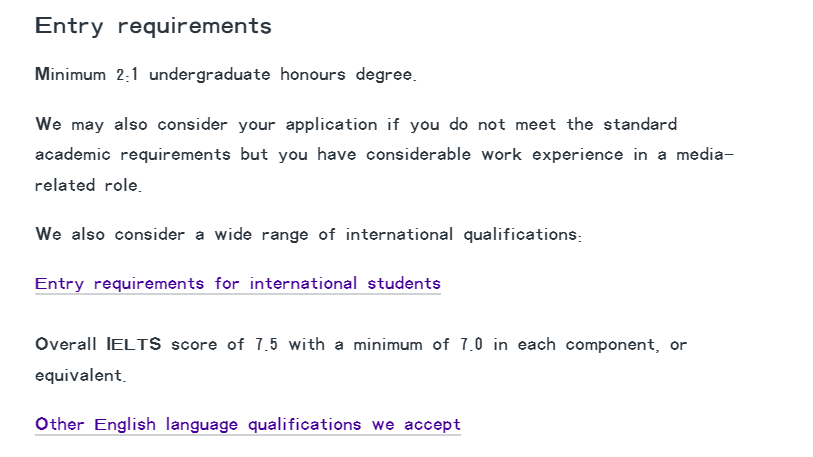The image size is (813, 457).
Task: Click the Minimum 2:1 undergraduate honours degree sentence
Action: pyautogui.click(x=225, y=75)
